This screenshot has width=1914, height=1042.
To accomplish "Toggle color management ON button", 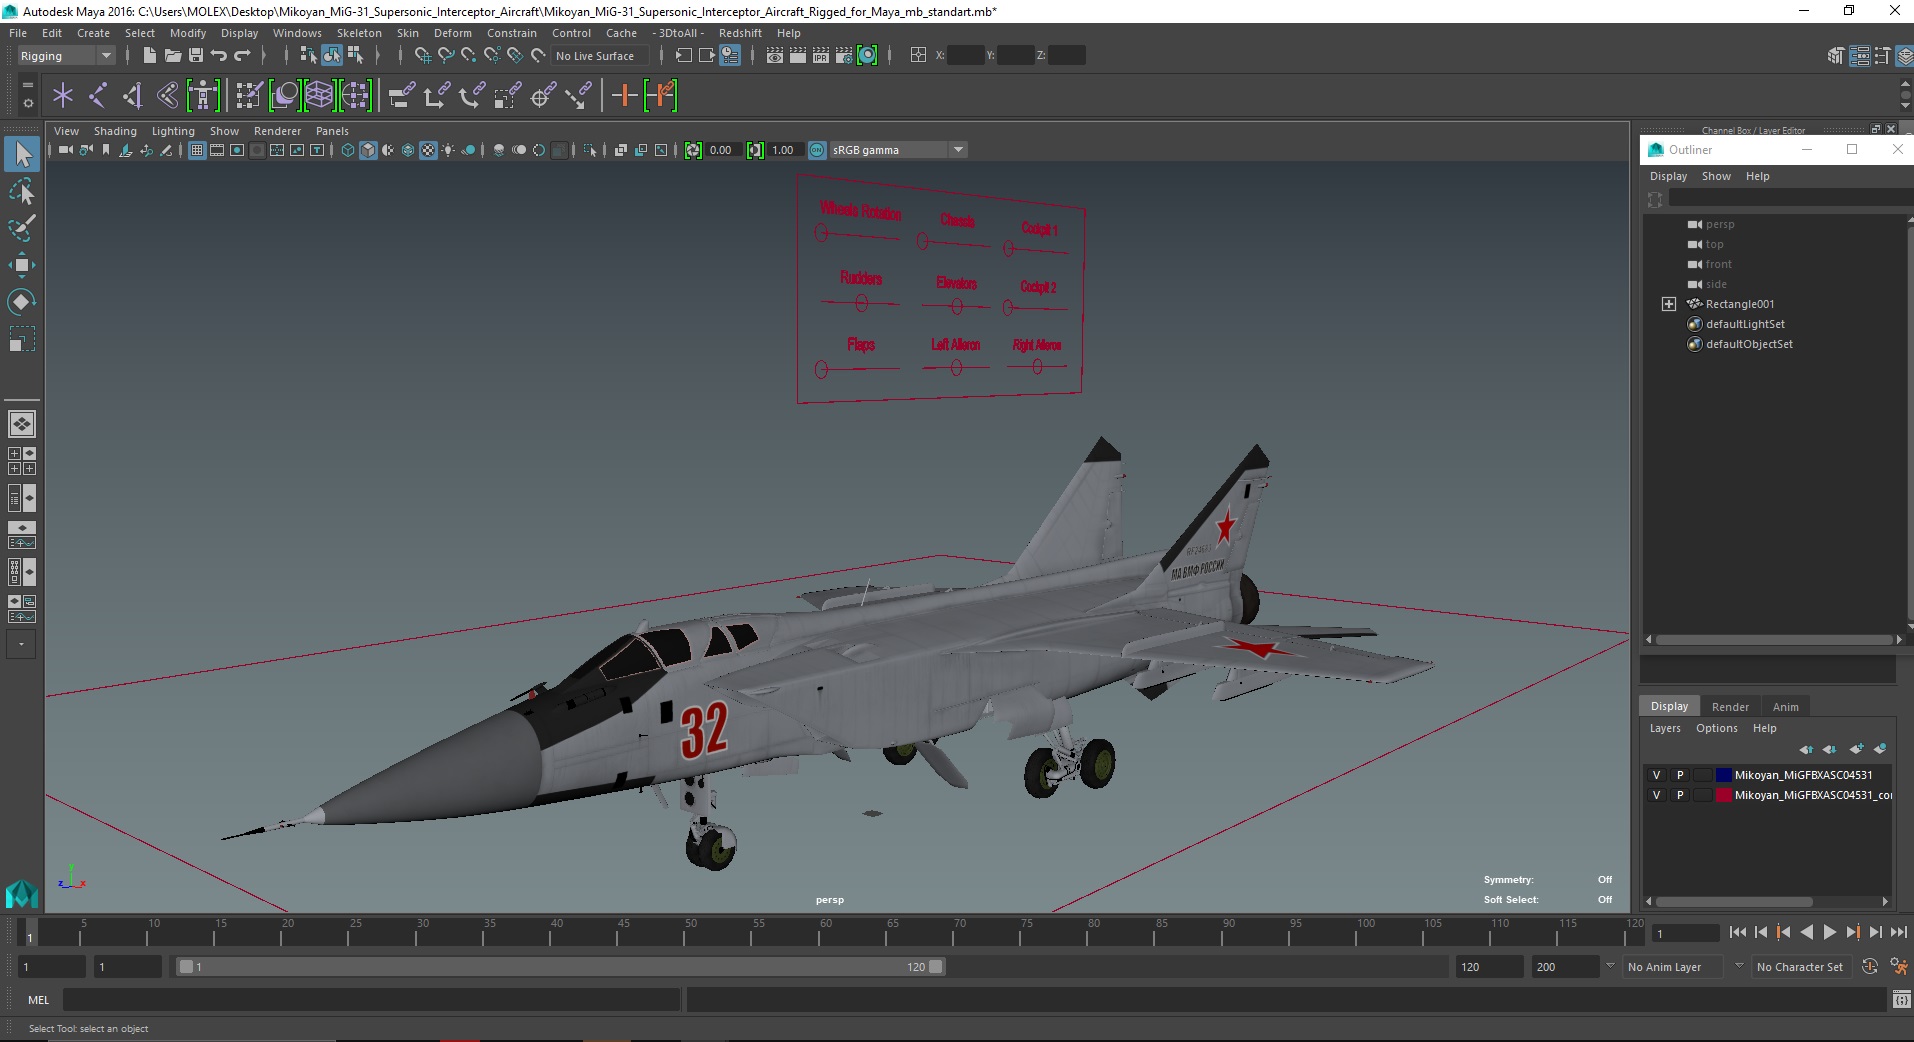I will click(x=817, y=150).
